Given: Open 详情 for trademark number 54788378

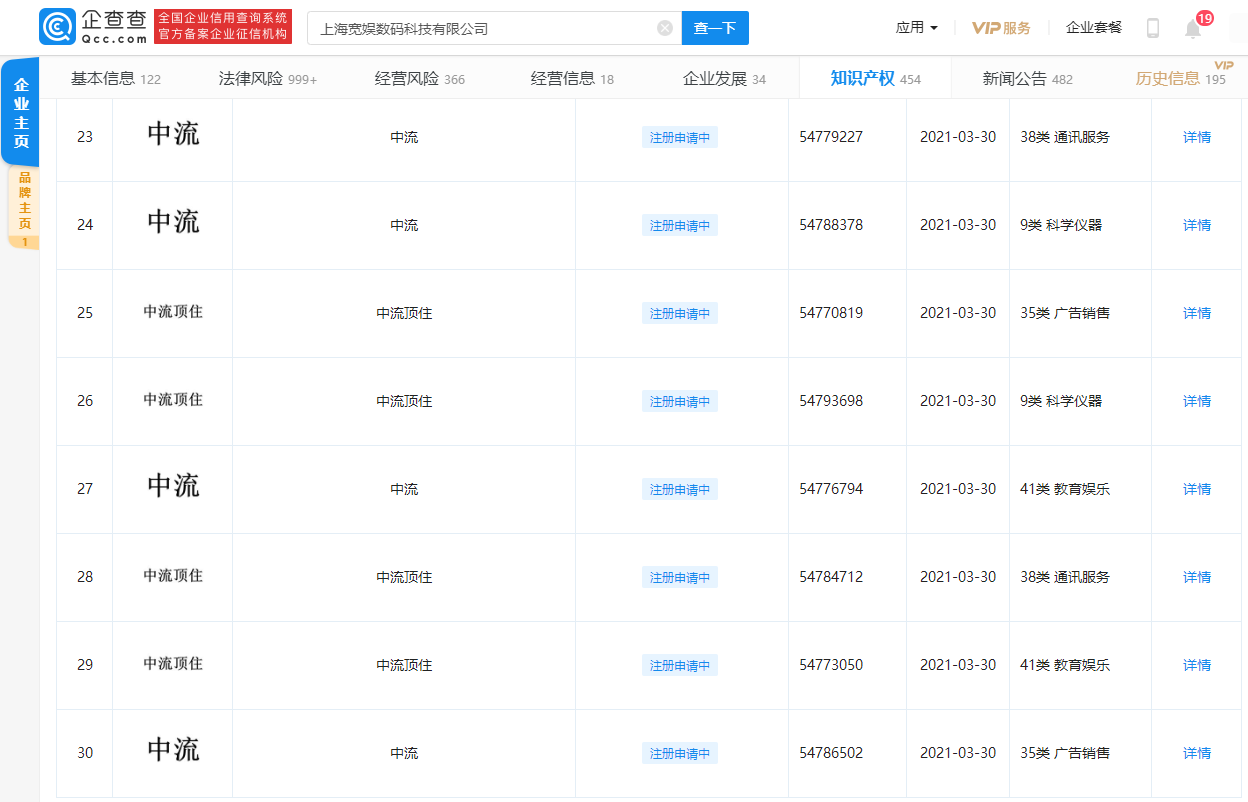Looking at the screenshot, I should (1196, 225).
